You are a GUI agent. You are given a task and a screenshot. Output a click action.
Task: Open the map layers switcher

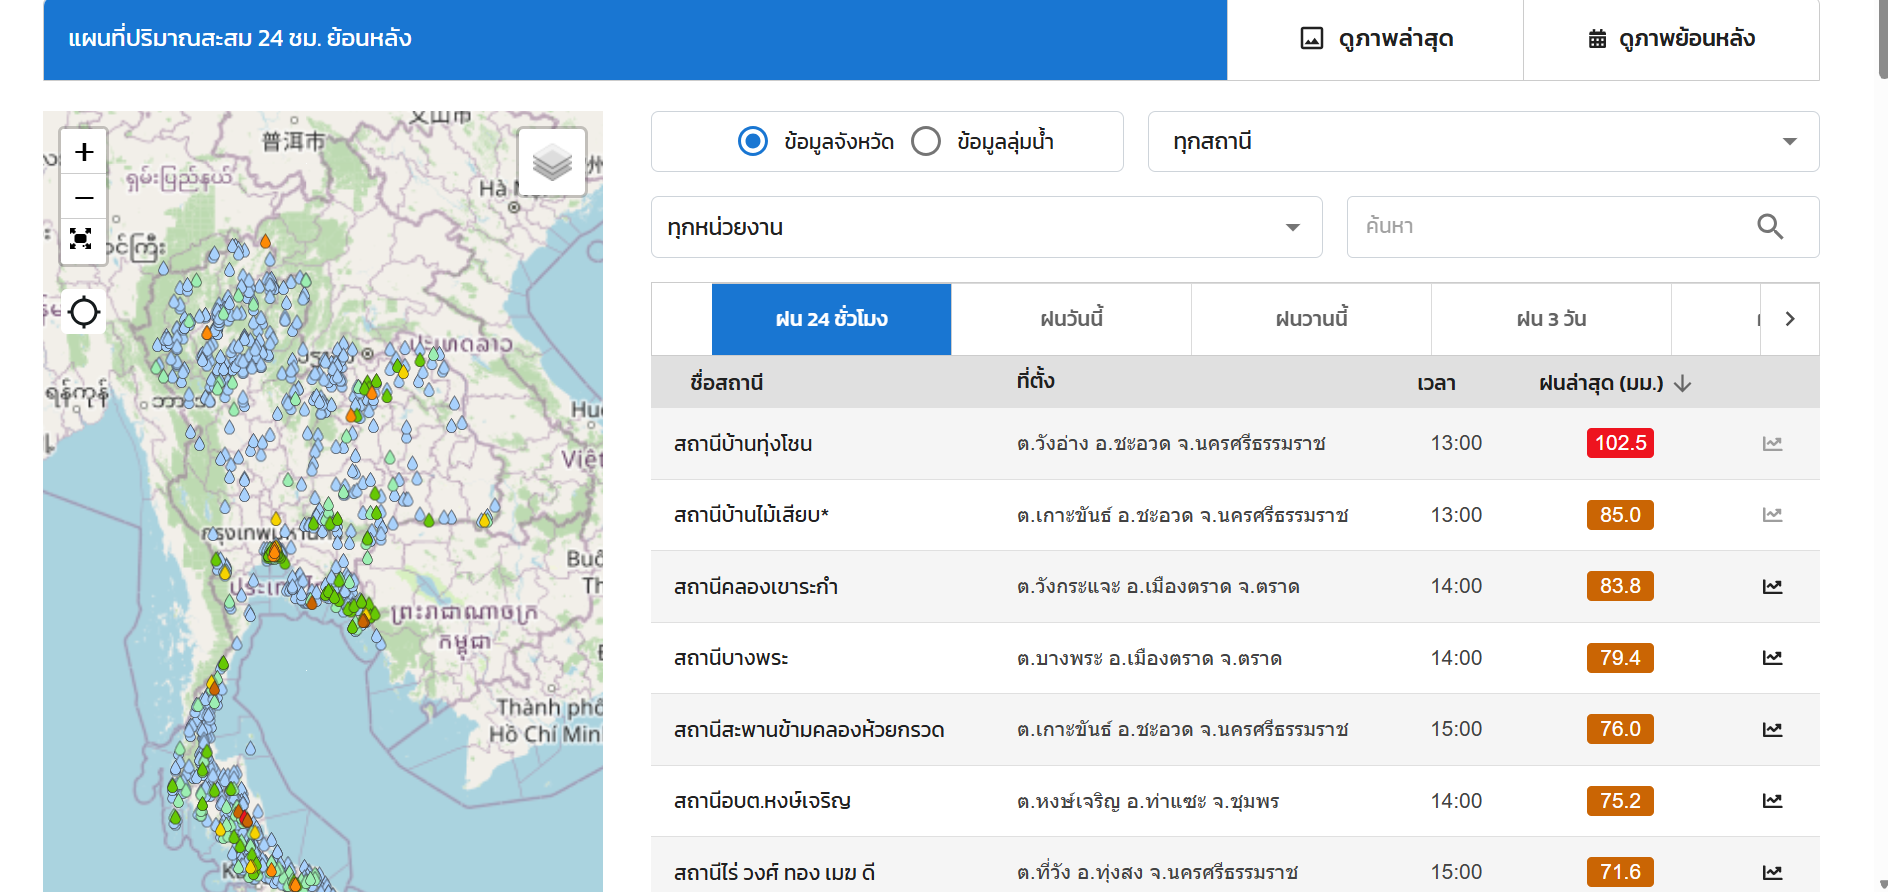[552, 162]
